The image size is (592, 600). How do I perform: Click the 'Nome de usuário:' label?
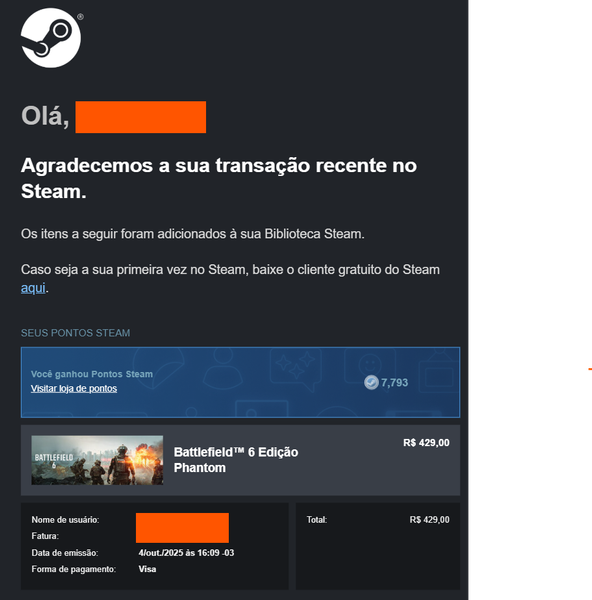coord(65,520)
